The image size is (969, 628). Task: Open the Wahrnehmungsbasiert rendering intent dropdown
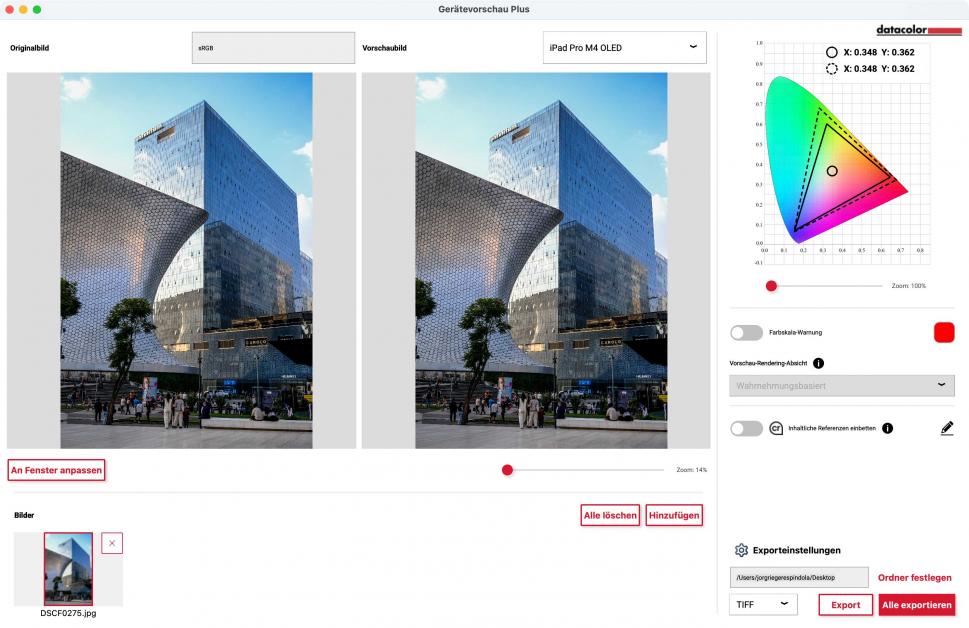pos(842,385)
